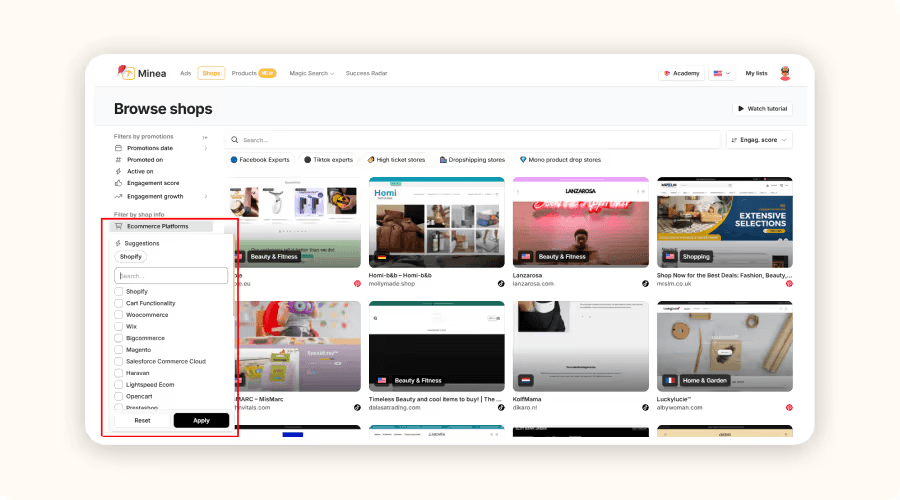The height and width of the screenshot is (500, 900).
Task: Click the Engagement growth trend icon
Action: pyautogui.click(x=118, y=196)
